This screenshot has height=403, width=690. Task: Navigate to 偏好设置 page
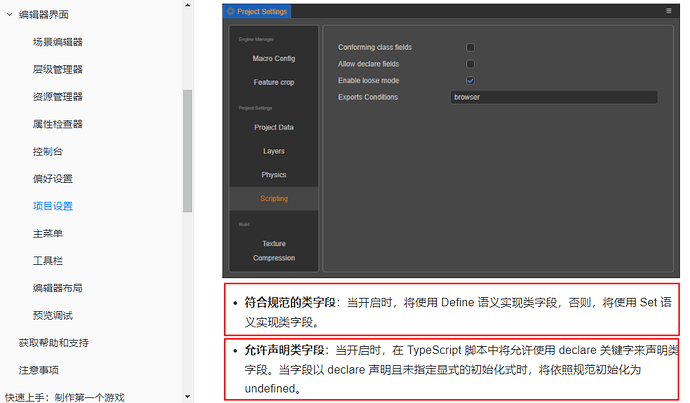pos(53,179)
